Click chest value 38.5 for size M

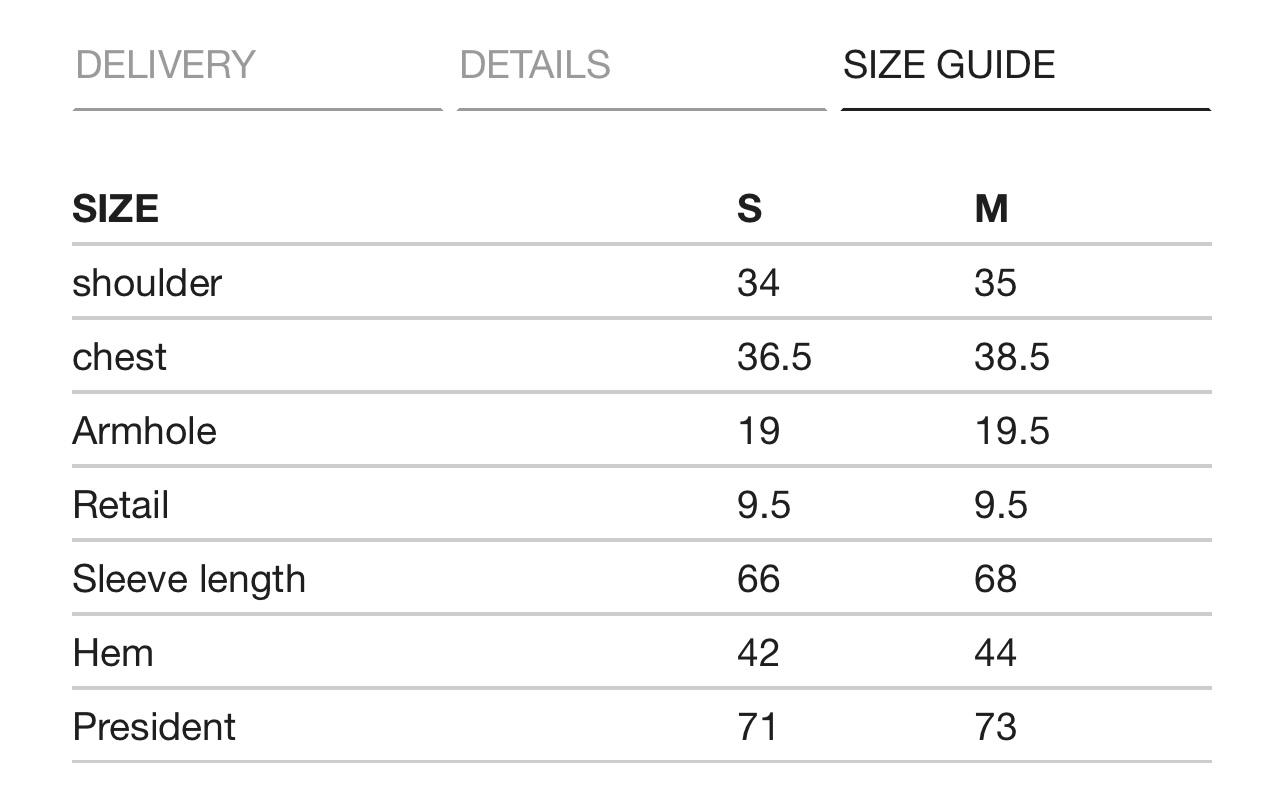tap(1012, 357)
